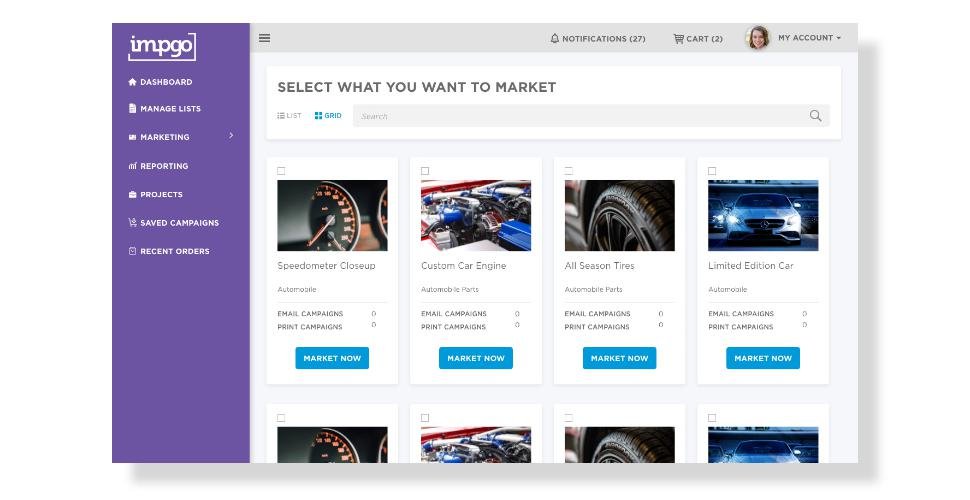
Task: Click Market Now for Limited Edition Car
Action: pyautogui.click(x=763, y=358)
